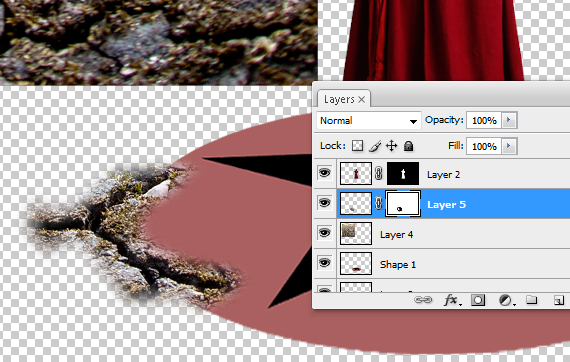Switch to the Layers tab
This screenshot has width=570, height=362.
(344, 99)
